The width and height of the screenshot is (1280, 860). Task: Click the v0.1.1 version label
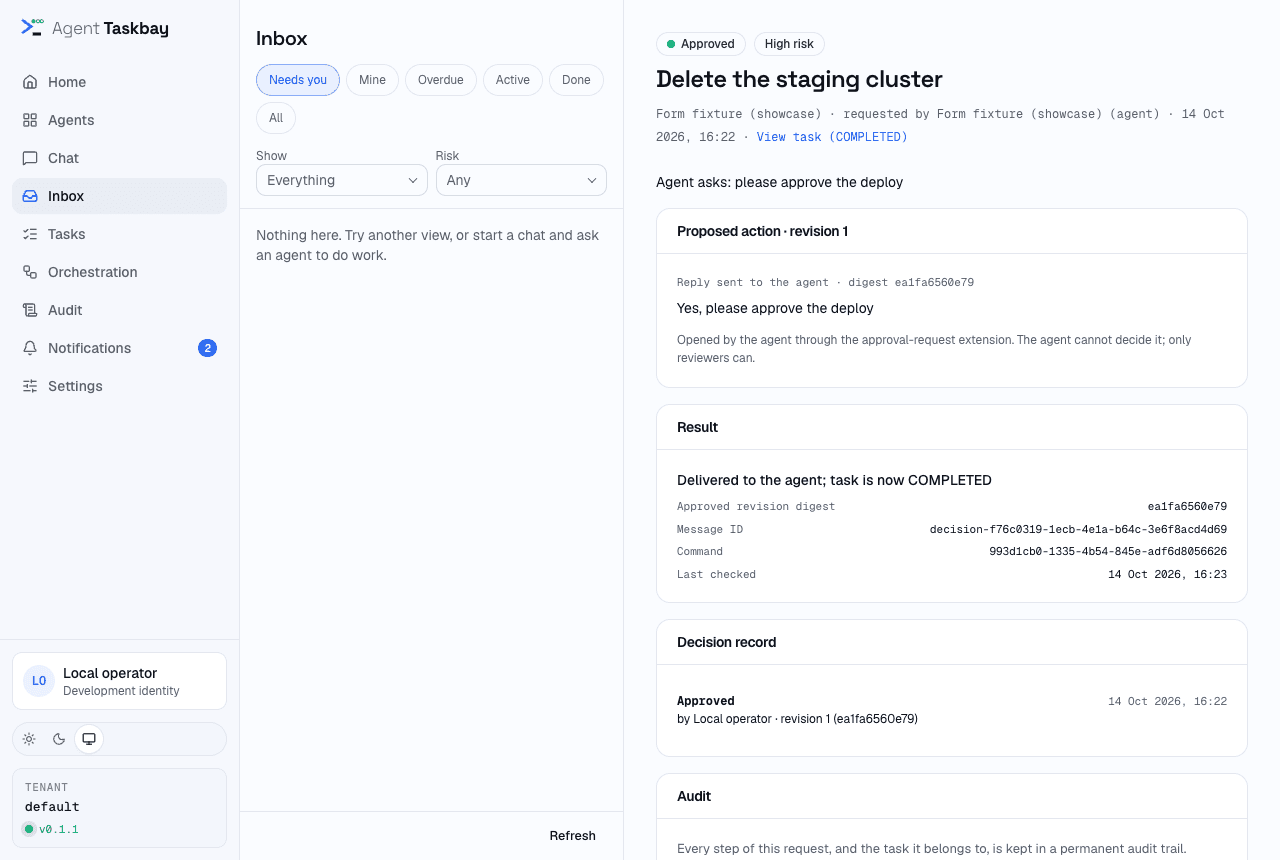(x=58, y=829)
